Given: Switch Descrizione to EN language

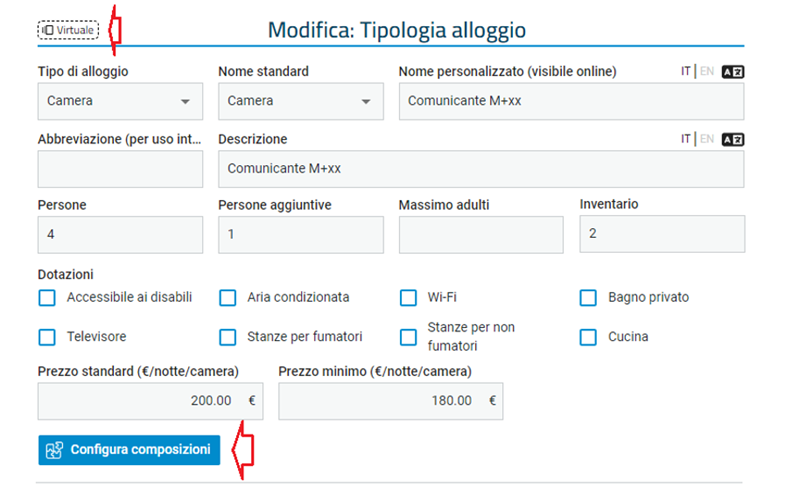Looking at the screenshot, I should (x=707, y=139).
